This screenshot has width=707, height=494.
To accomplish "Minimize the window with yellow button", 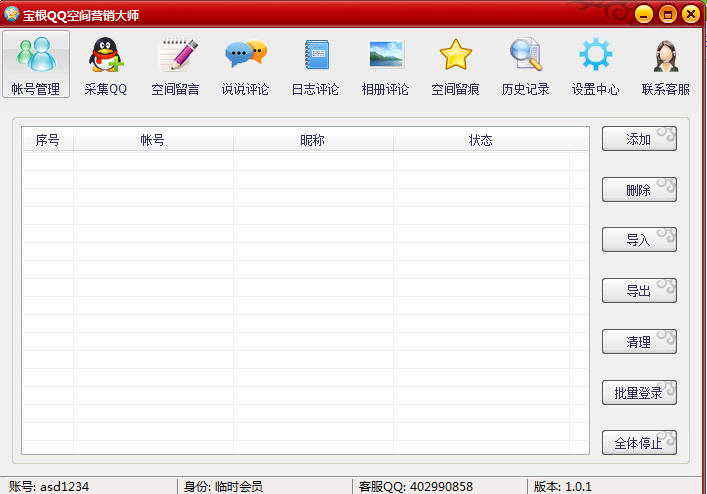I will pyautogui.click(x=644, y=14).
